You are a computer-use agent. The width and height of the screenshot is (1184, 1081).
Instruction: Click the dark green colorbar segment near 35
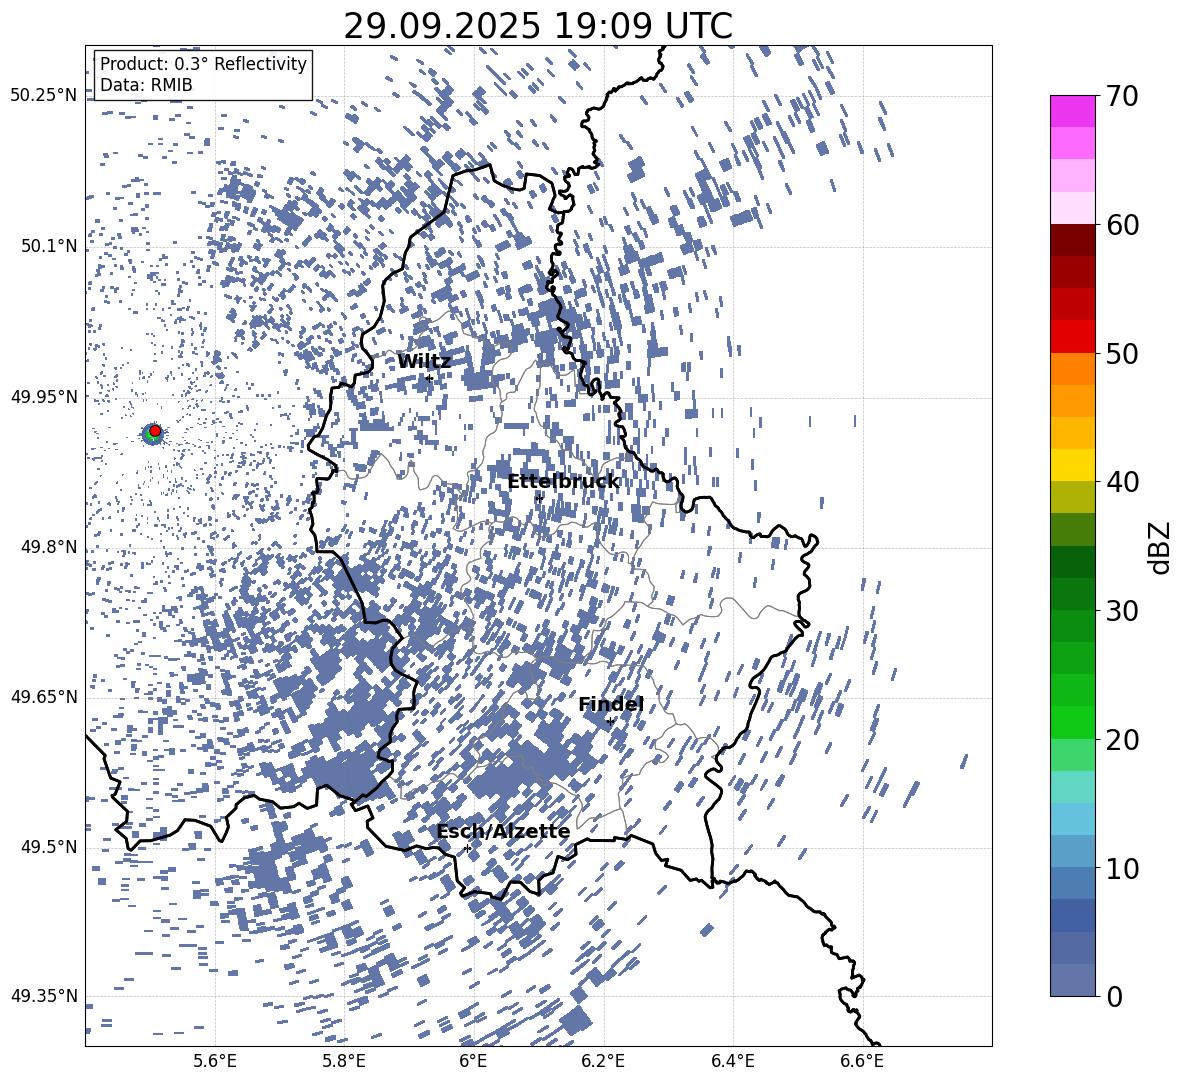[x=1072, y=562]
